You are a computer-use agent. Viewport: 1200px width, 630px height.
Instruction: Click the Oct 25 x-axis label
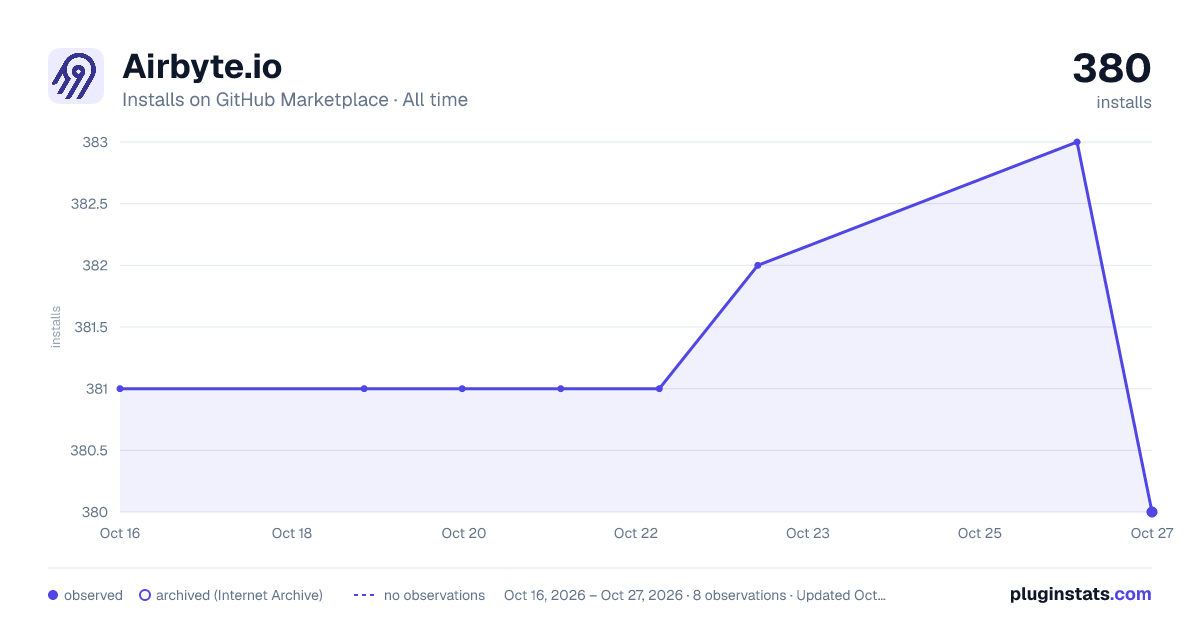pos(980,533)
